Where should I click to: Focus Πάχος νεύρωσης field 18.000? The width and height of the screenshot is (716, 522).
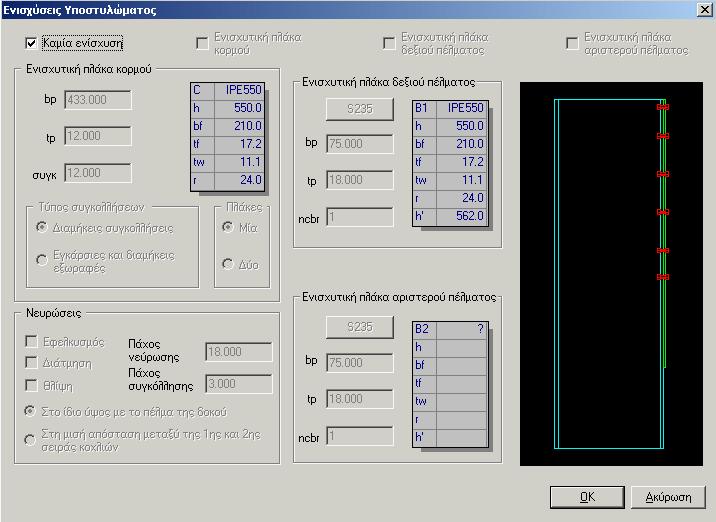[x=239, y=352]
